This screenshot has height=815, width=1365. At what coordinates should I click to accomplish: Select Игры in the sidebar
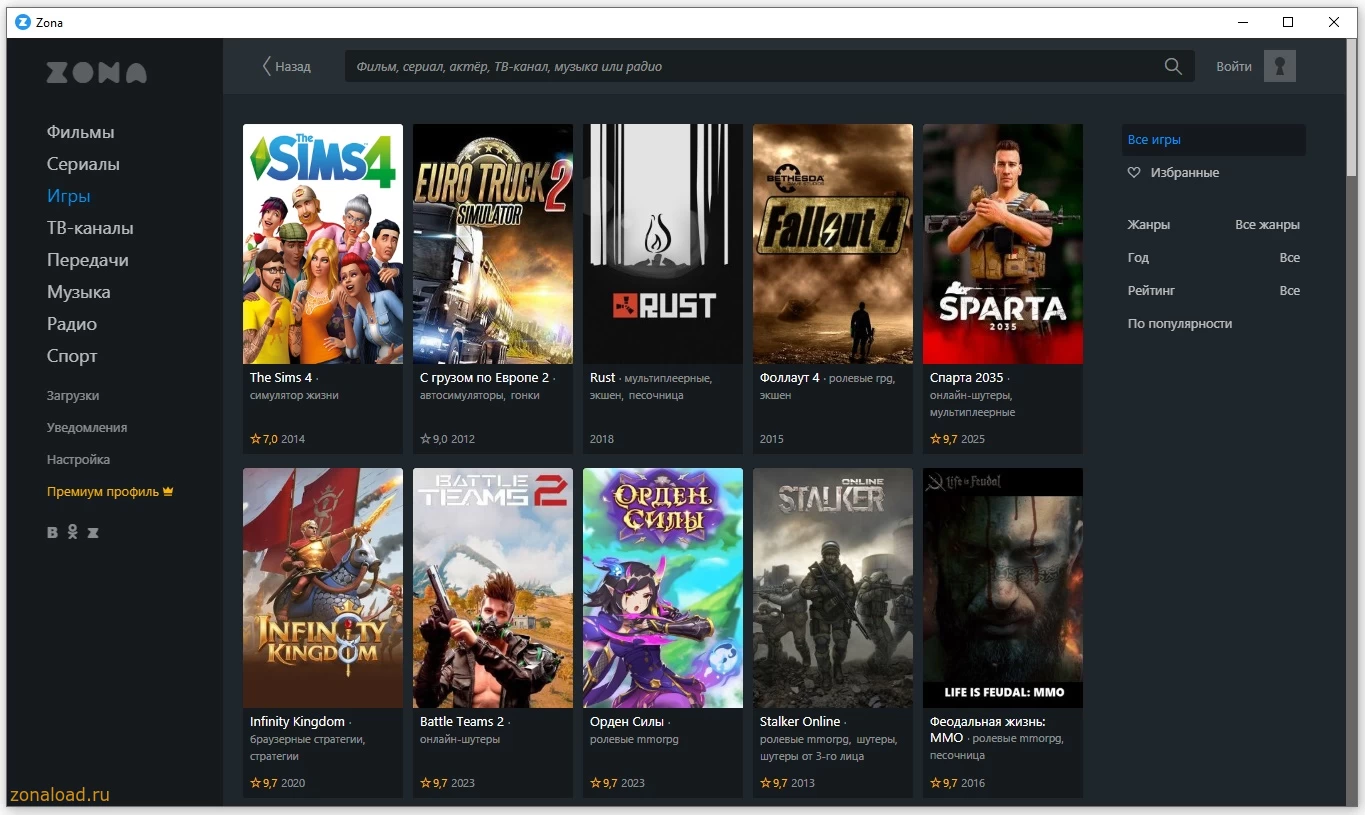[69, 196]
